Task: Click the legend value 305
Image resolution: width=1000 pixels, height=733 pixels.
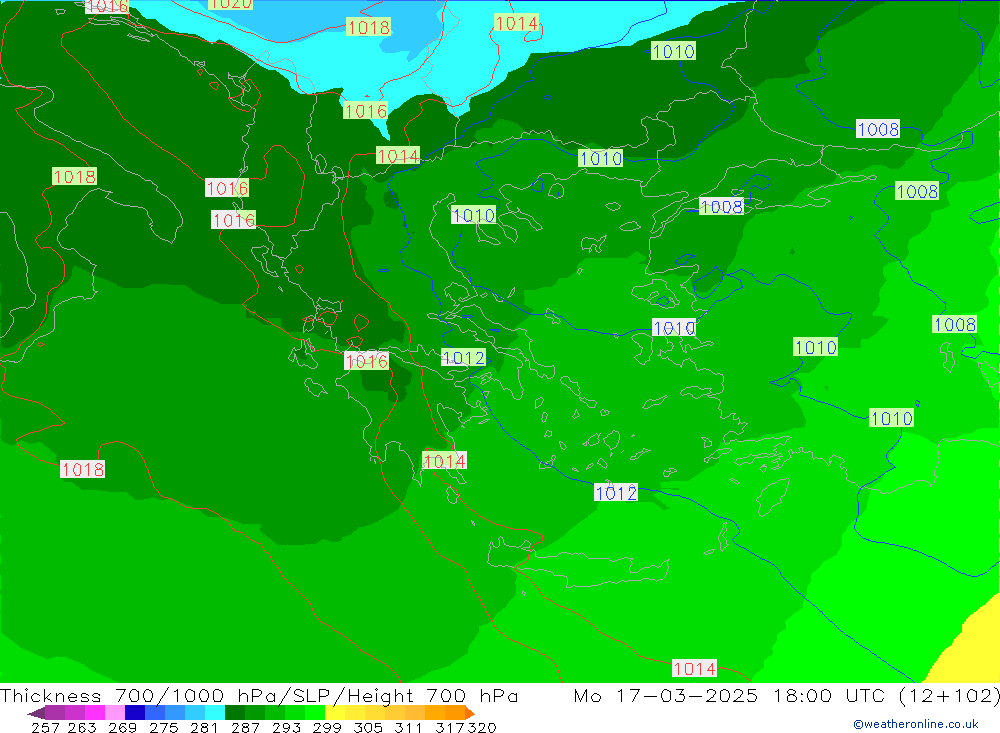Action: click(x=368, y=727)
